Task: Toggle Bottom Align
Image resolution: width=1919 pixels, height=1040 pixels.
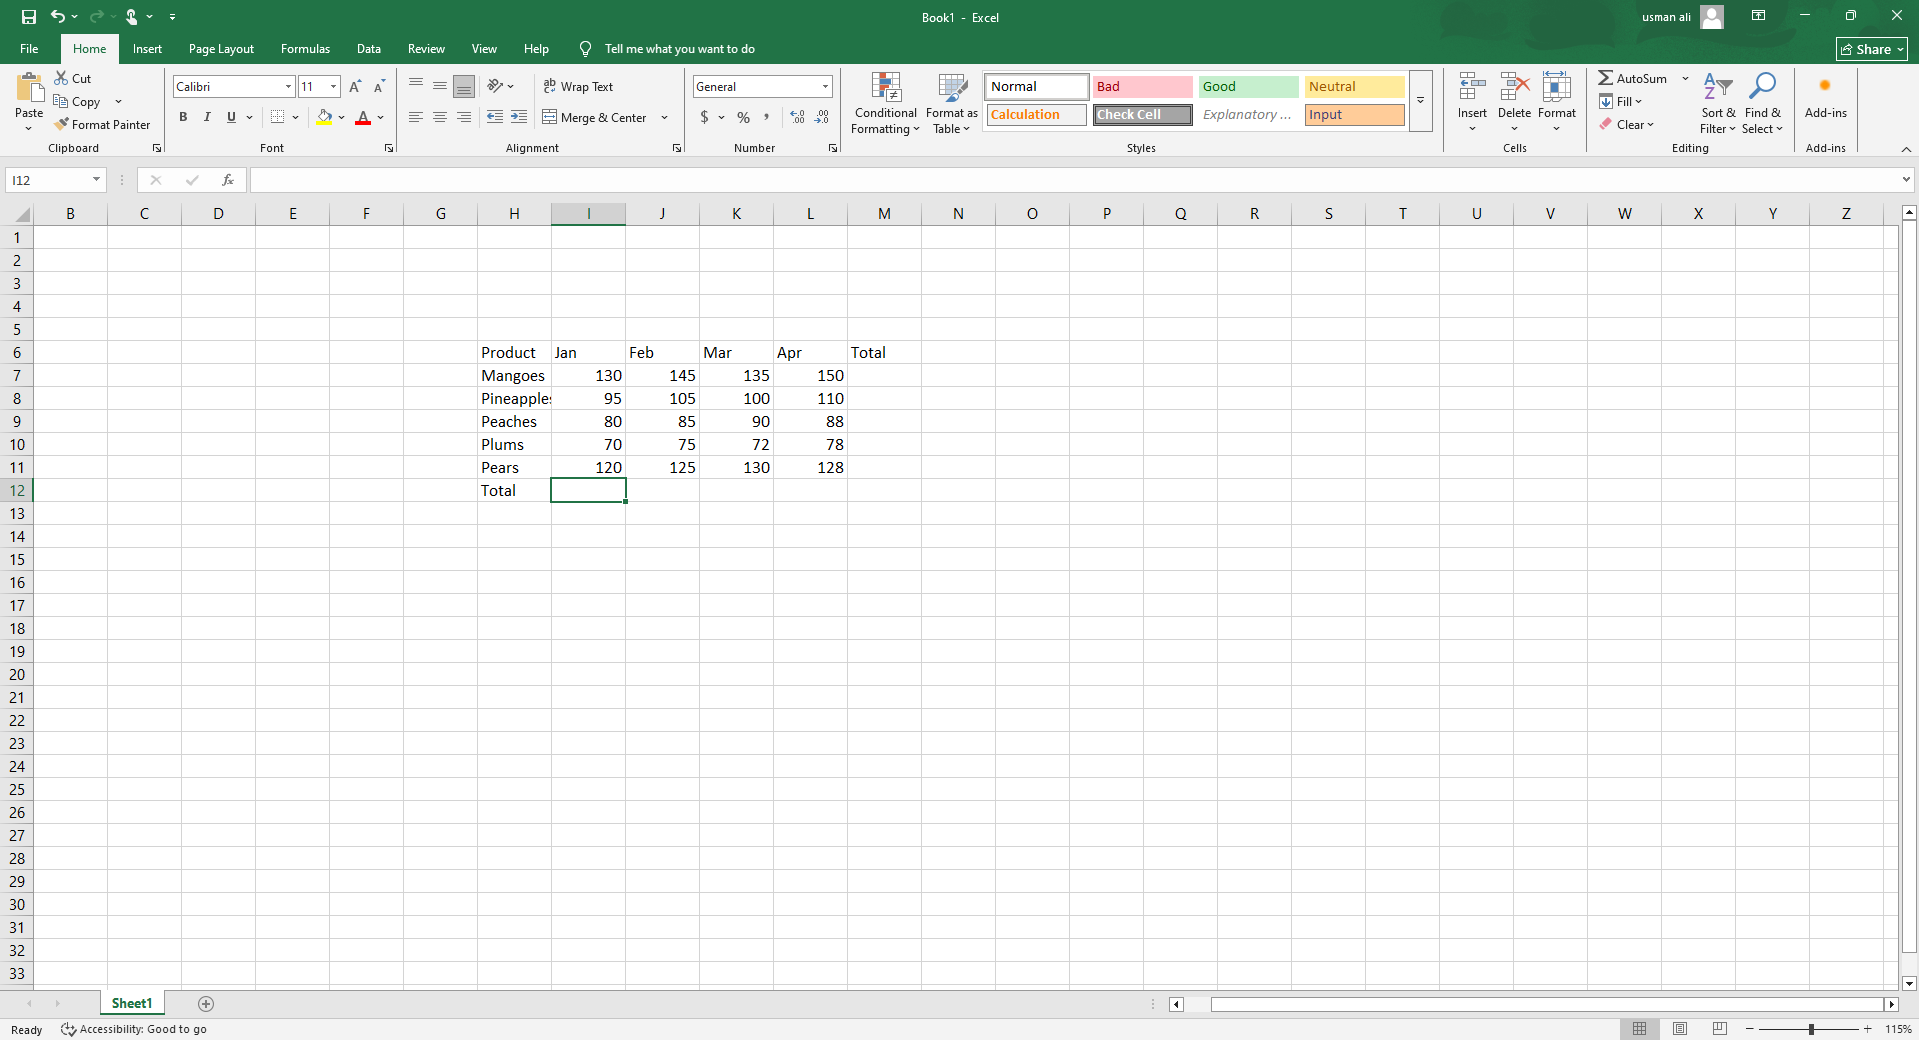Action: click(464, 87)
